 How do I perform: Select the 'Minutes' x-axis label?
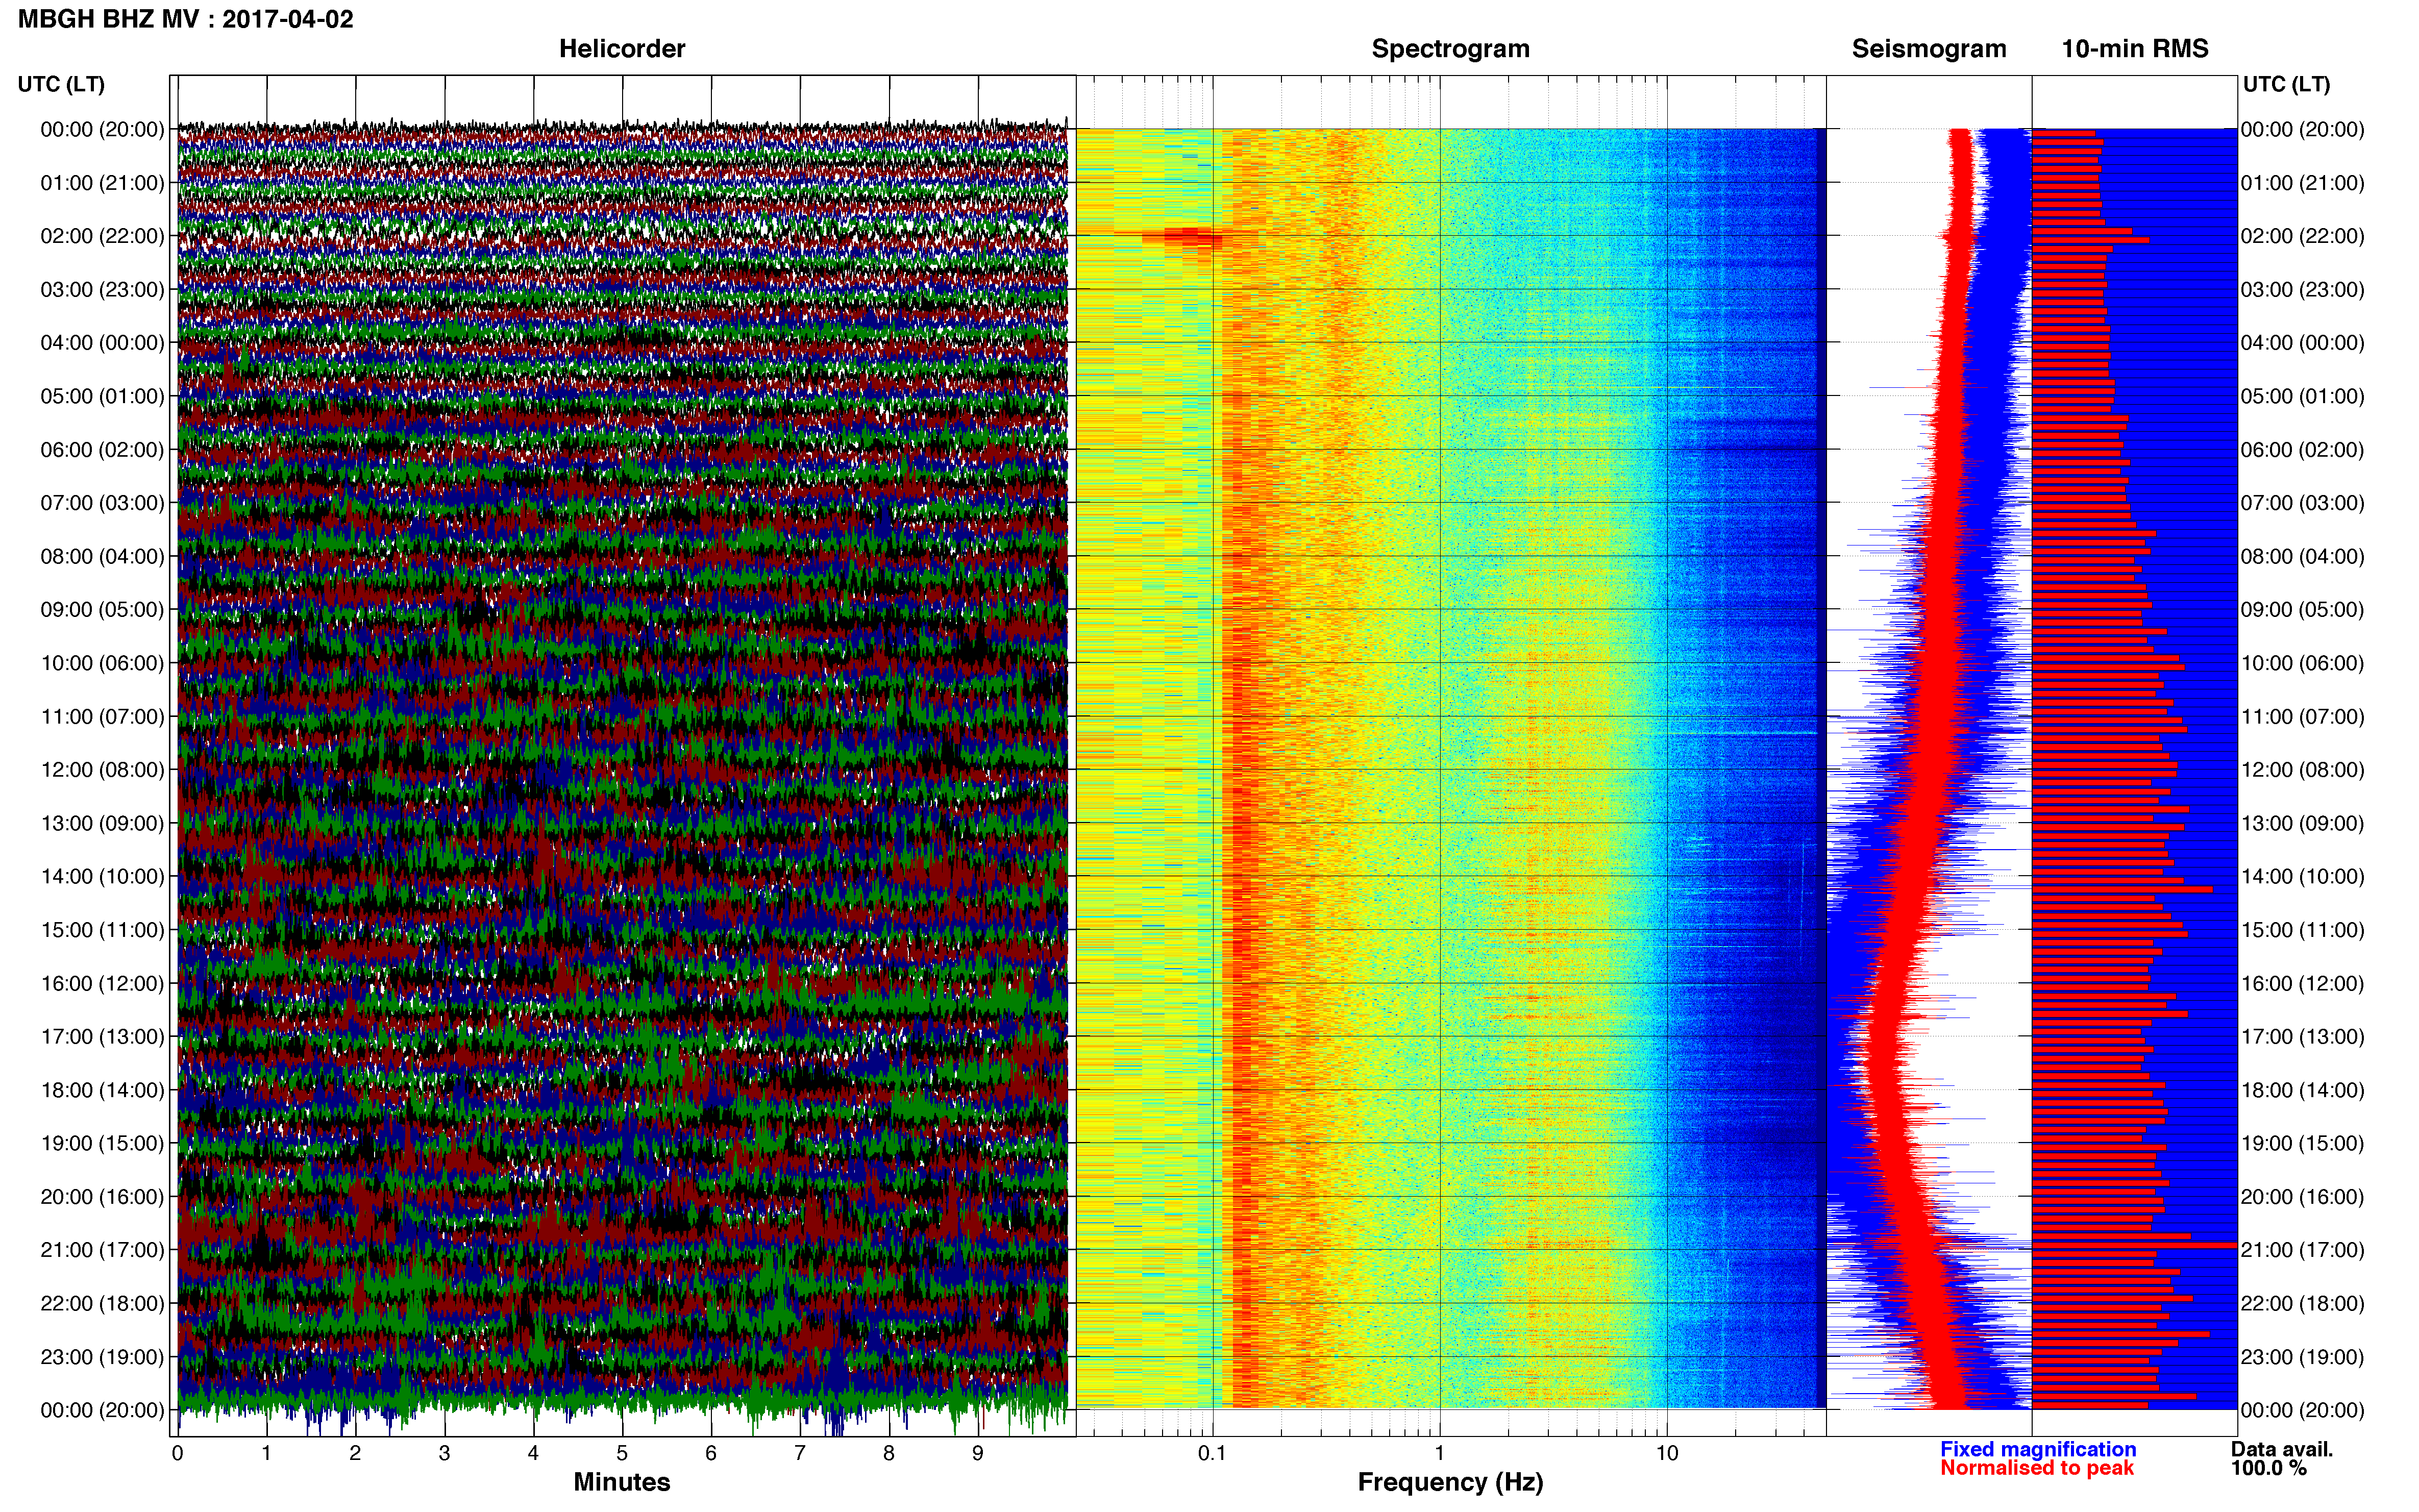click(621, 1482)
